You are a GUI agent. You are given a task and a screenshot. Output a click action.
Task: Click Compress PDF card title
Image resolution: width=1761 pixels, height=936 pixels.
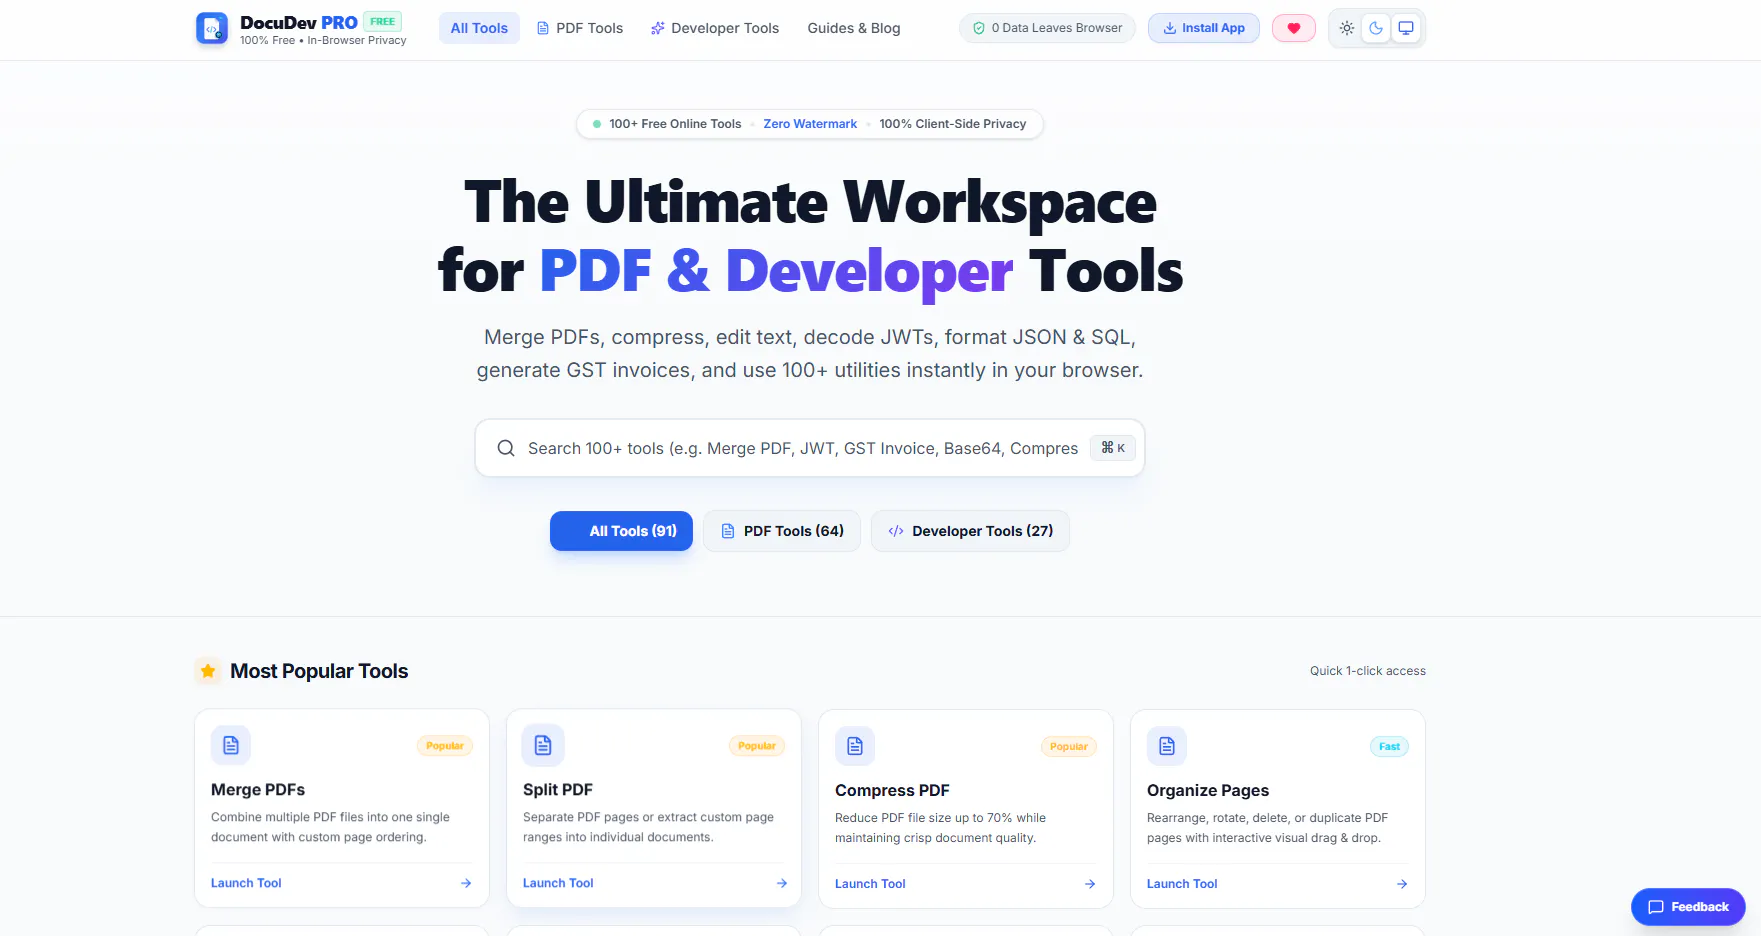click(x=892, y=791)
